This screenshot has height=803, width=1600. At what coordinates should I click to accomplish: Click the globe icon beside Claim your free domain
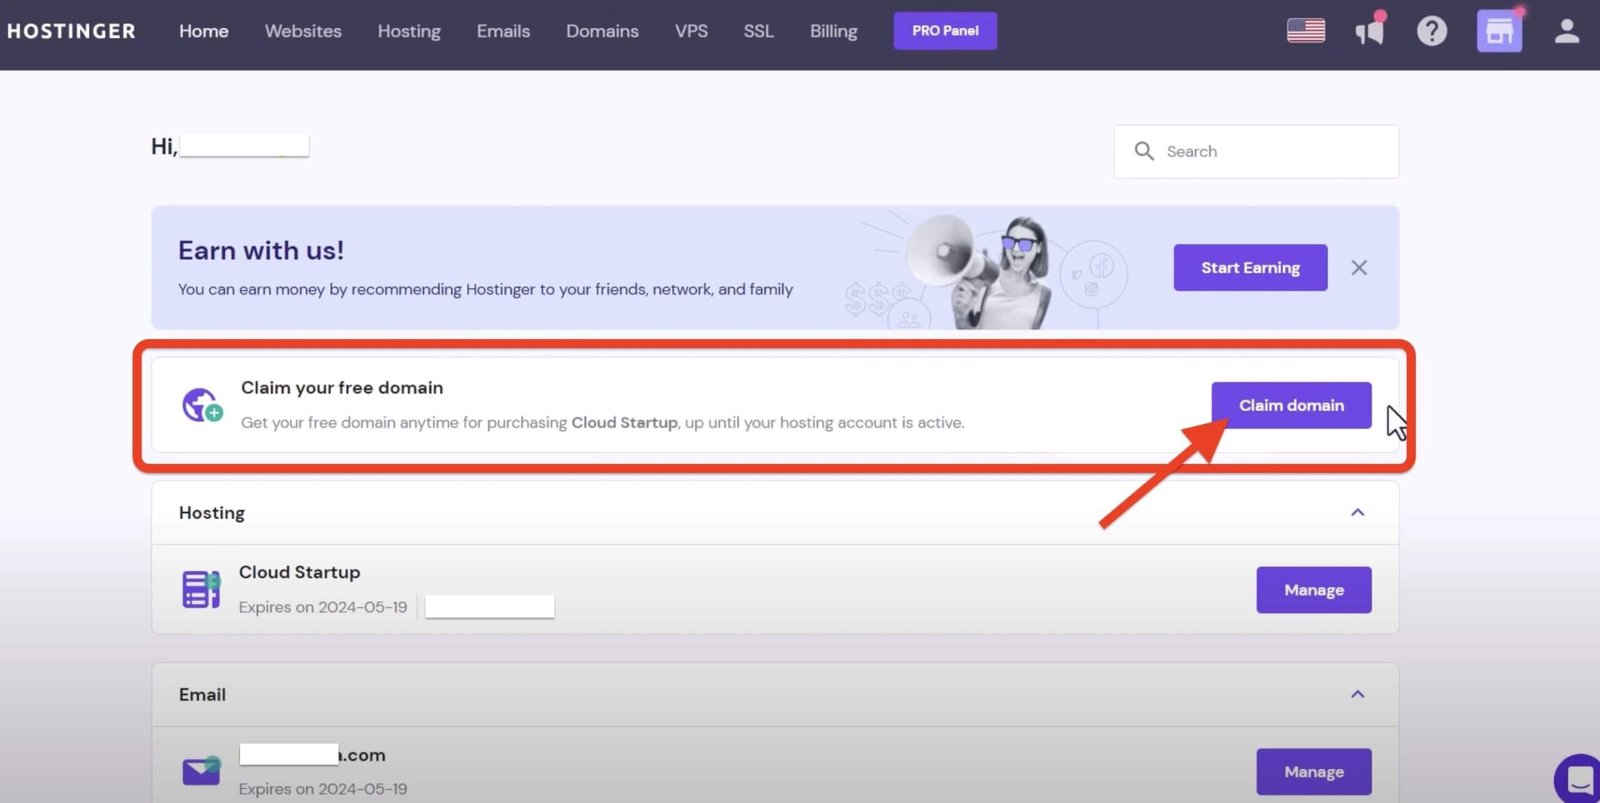[x=202, y=405]
